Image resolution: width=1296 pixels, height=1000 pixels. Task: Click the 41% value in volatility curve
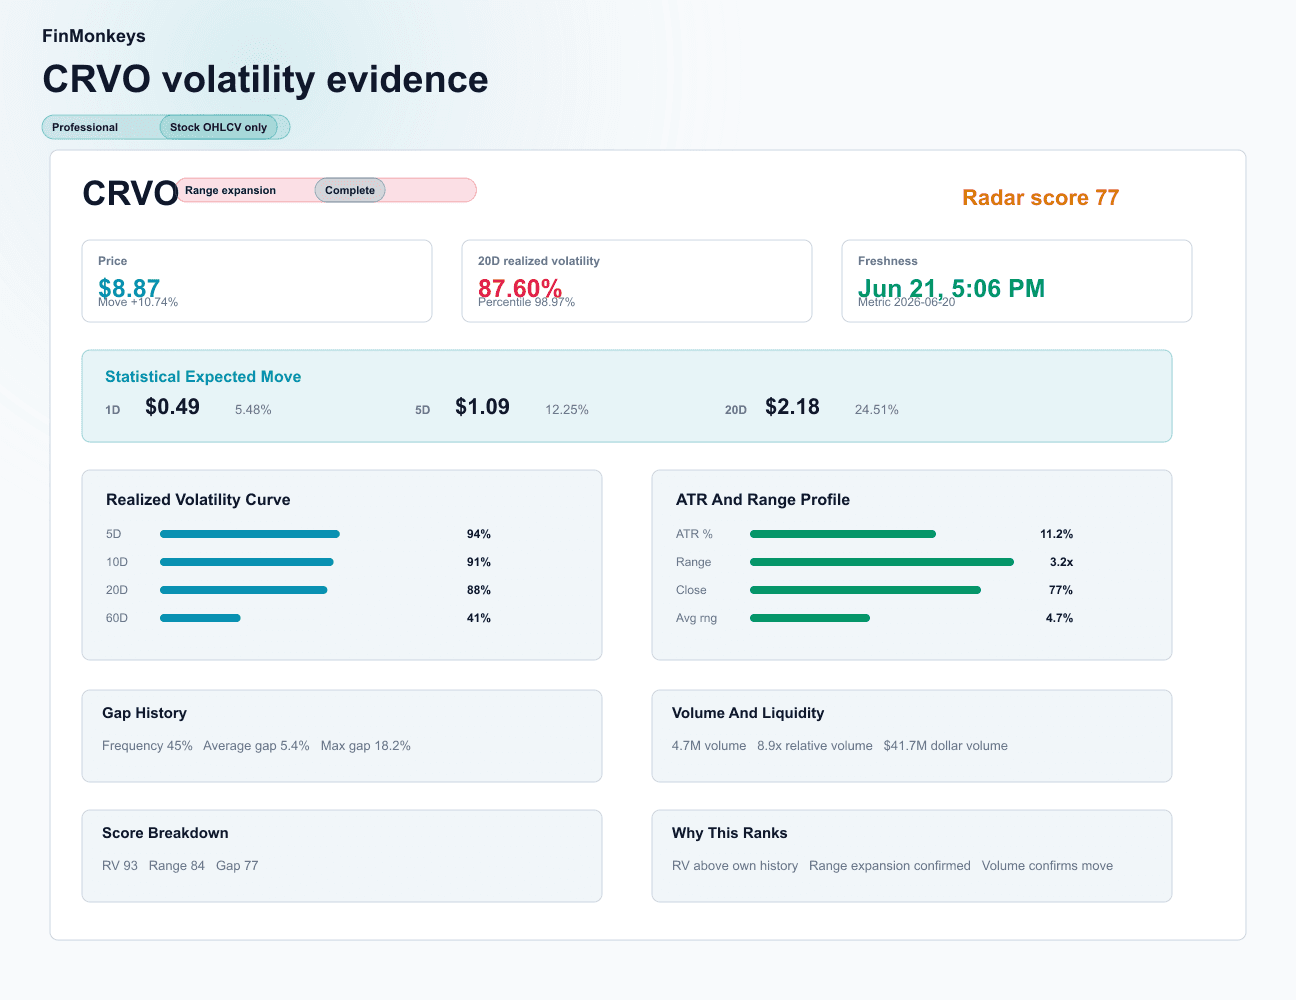point(479,618)
